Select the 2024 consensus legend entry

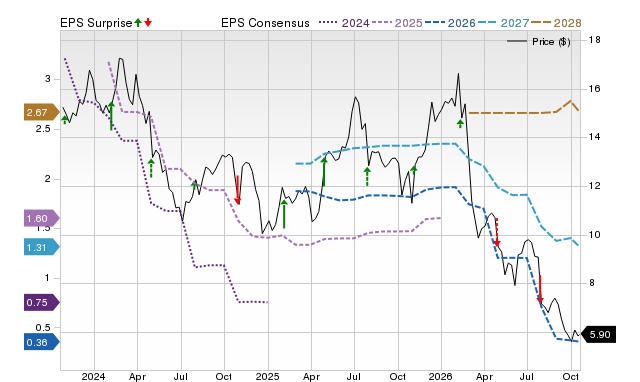[344, 23]
